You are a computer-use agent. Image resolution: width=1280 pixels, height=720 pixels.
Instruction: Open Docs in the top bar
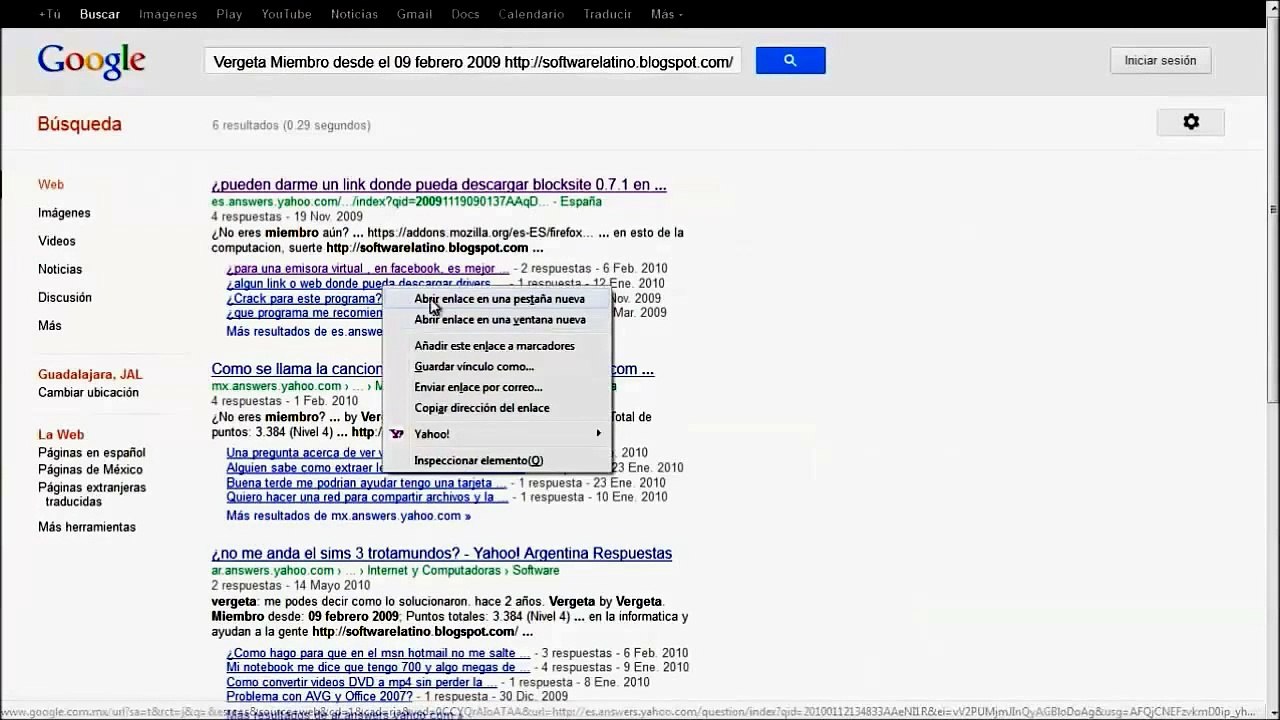(x=465, y=14)
